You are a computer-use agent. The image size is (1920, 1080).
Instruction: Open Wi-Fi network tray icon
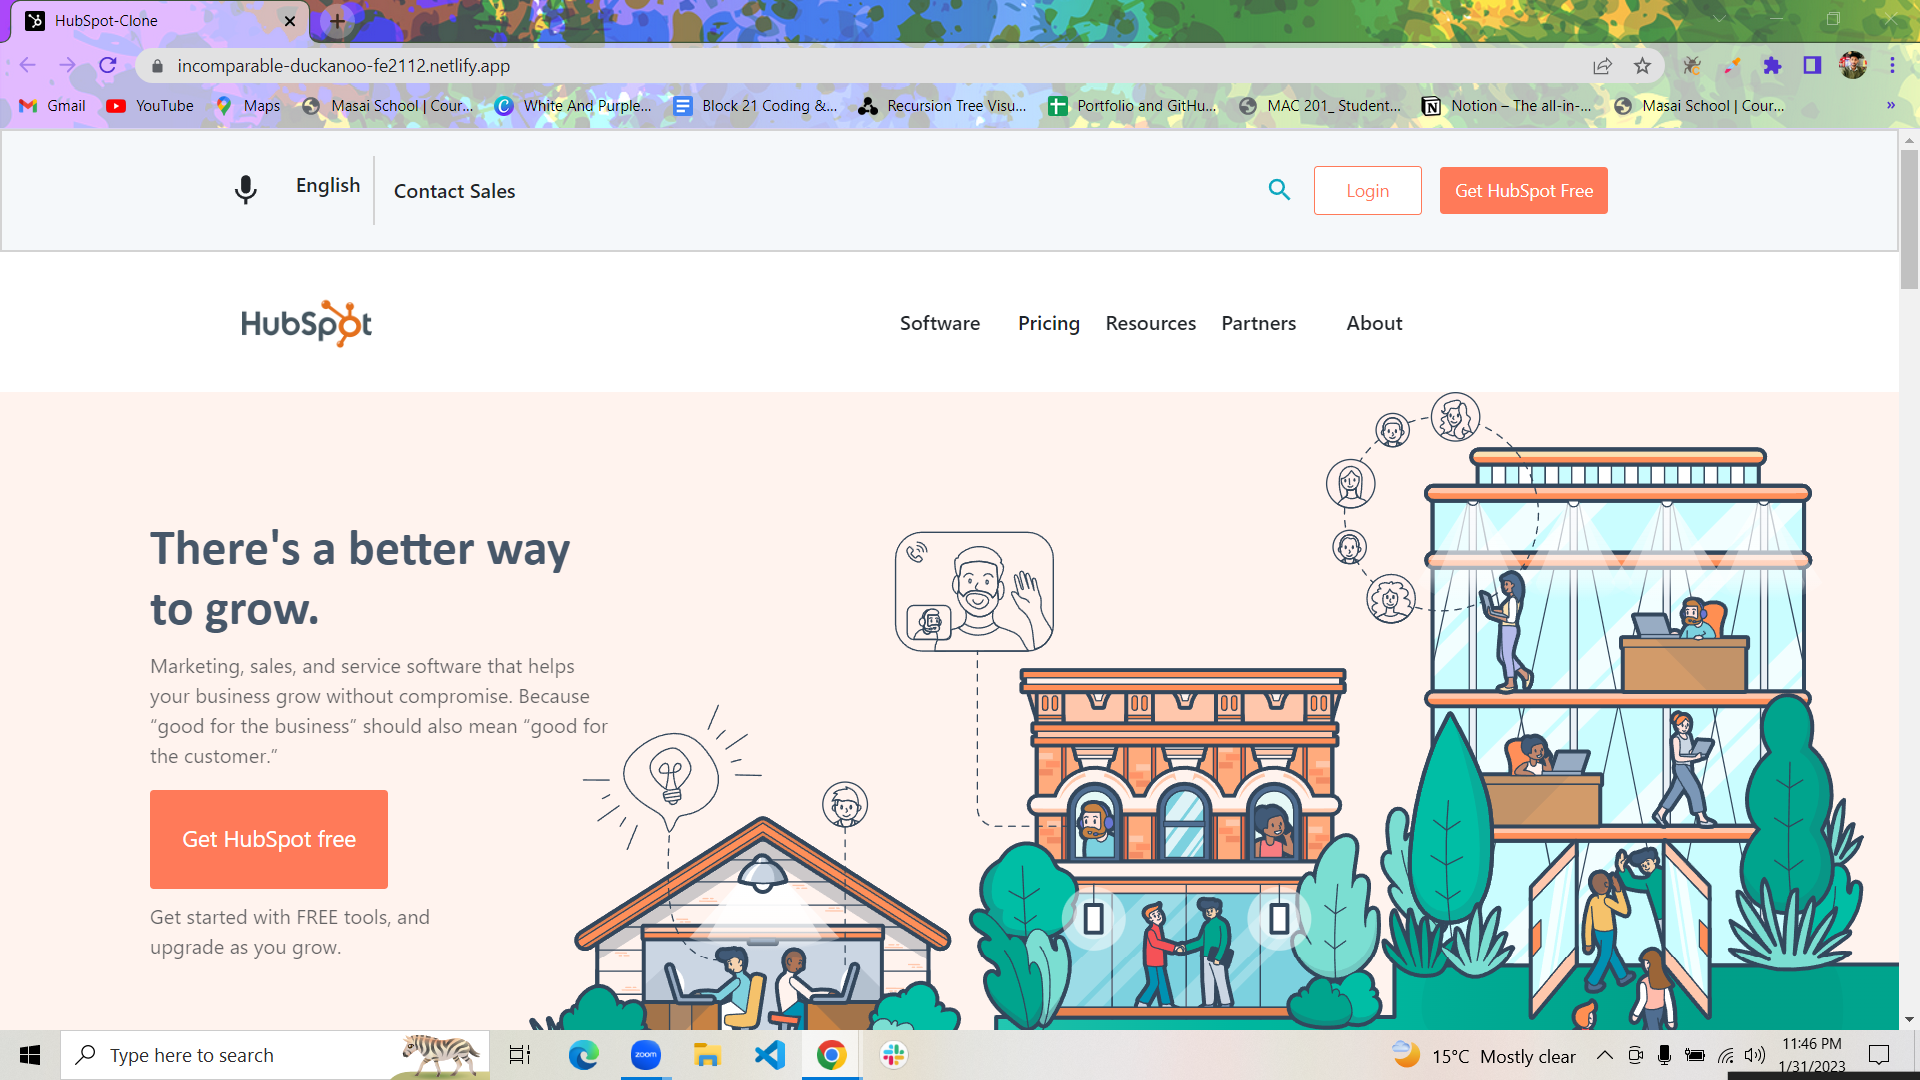tap(1726, 1055)
